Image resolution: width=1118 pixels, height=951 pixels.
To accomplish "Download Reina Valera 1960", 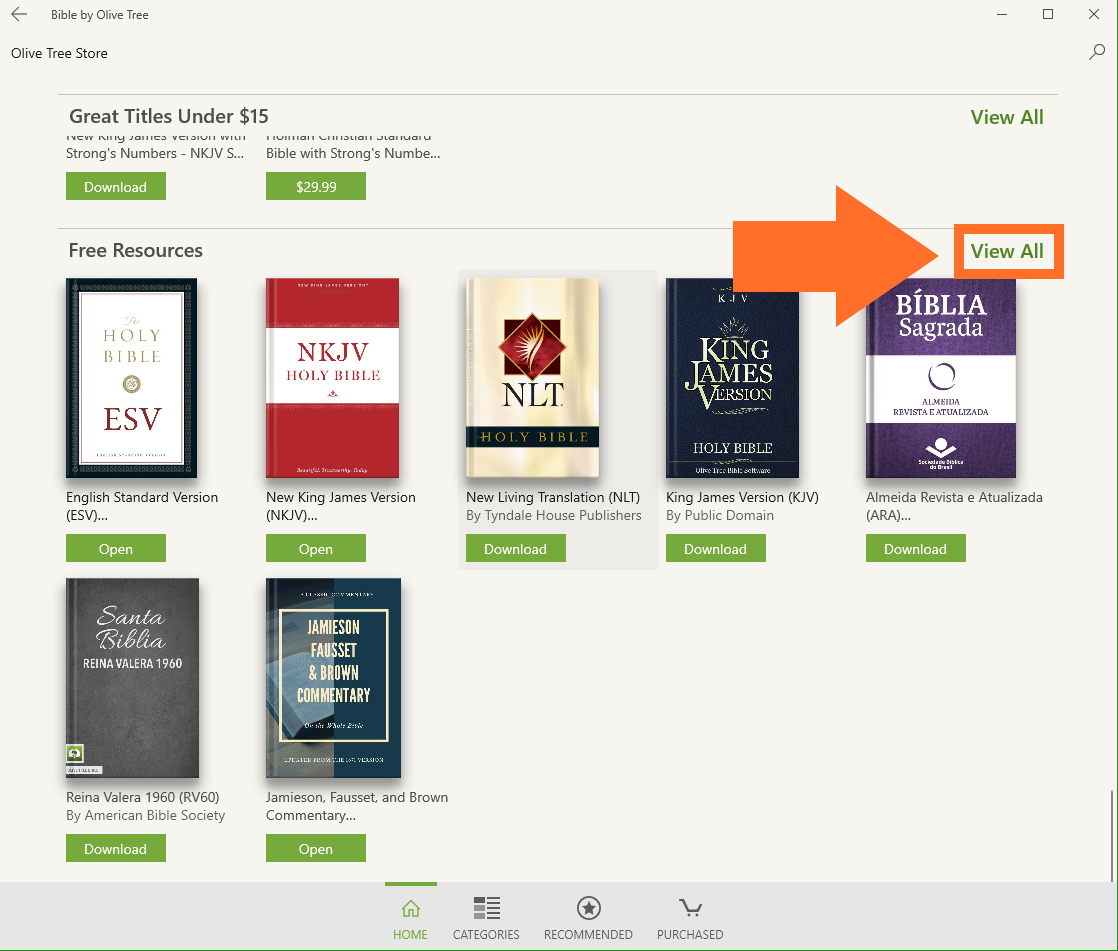I will click(116, 849).
